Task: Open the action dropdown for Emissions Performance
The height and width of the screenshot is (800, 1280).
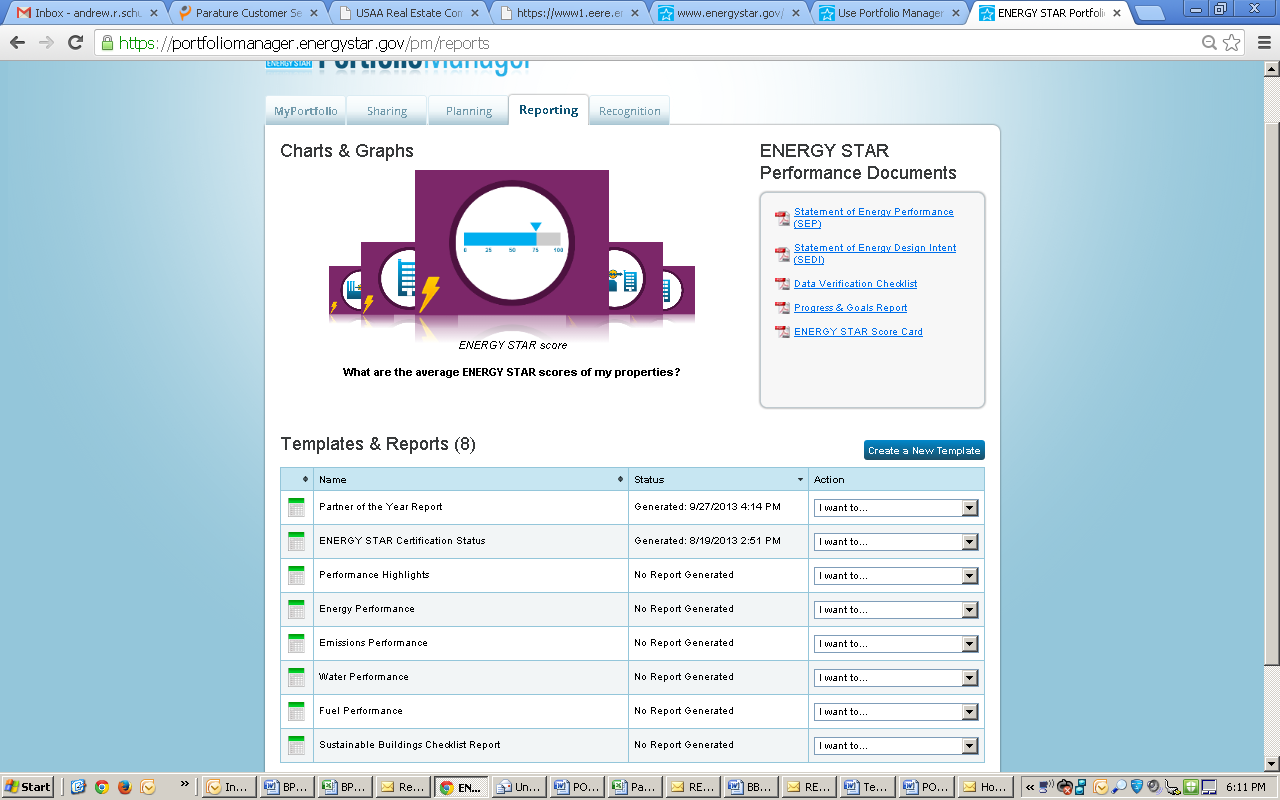Action: coord(896,644)
